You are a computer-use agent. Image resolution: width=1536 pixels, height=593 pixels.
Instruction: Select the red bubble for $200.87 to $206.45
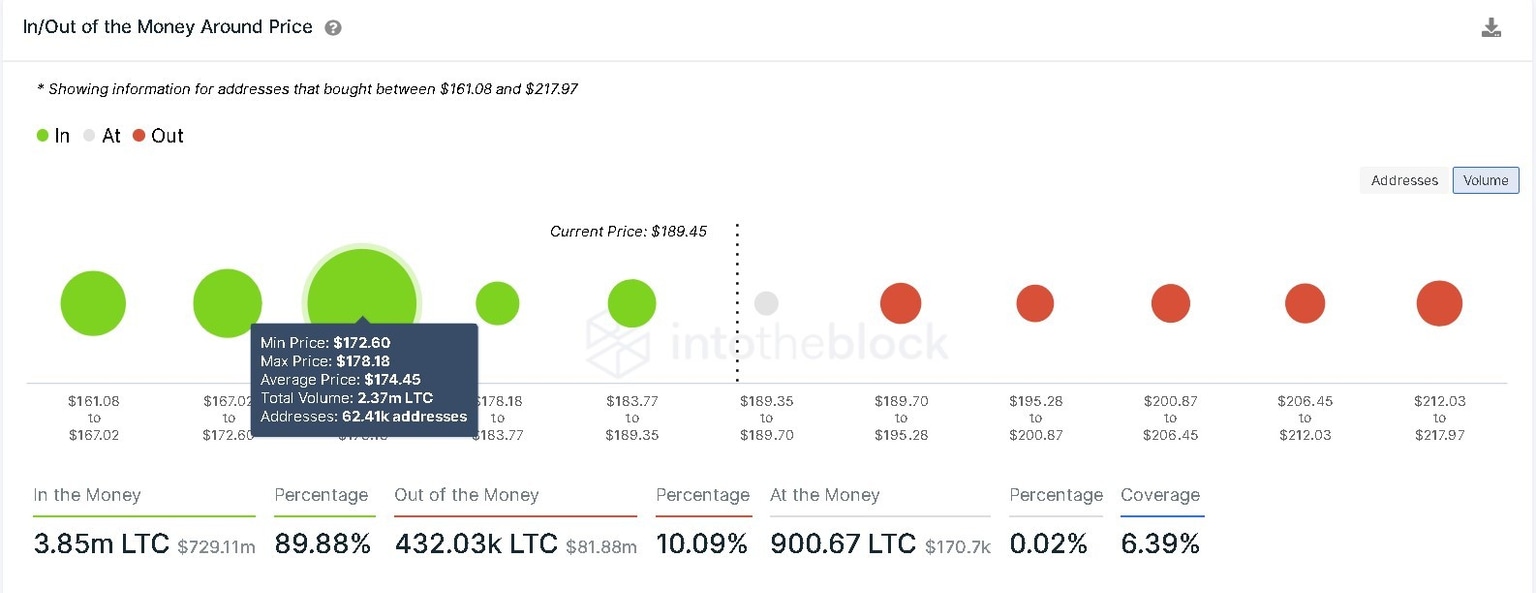1170,302
